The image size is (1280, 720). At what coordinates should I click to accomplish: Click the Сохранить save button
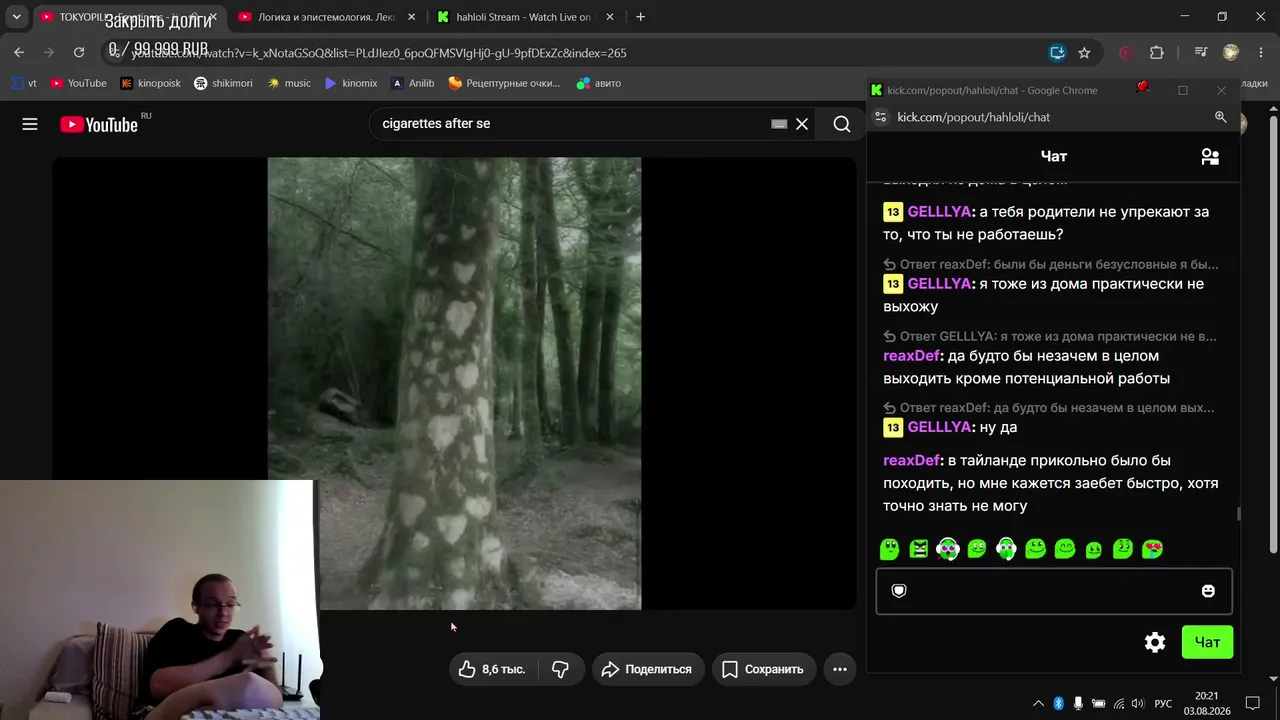click(x=764, y=669)
